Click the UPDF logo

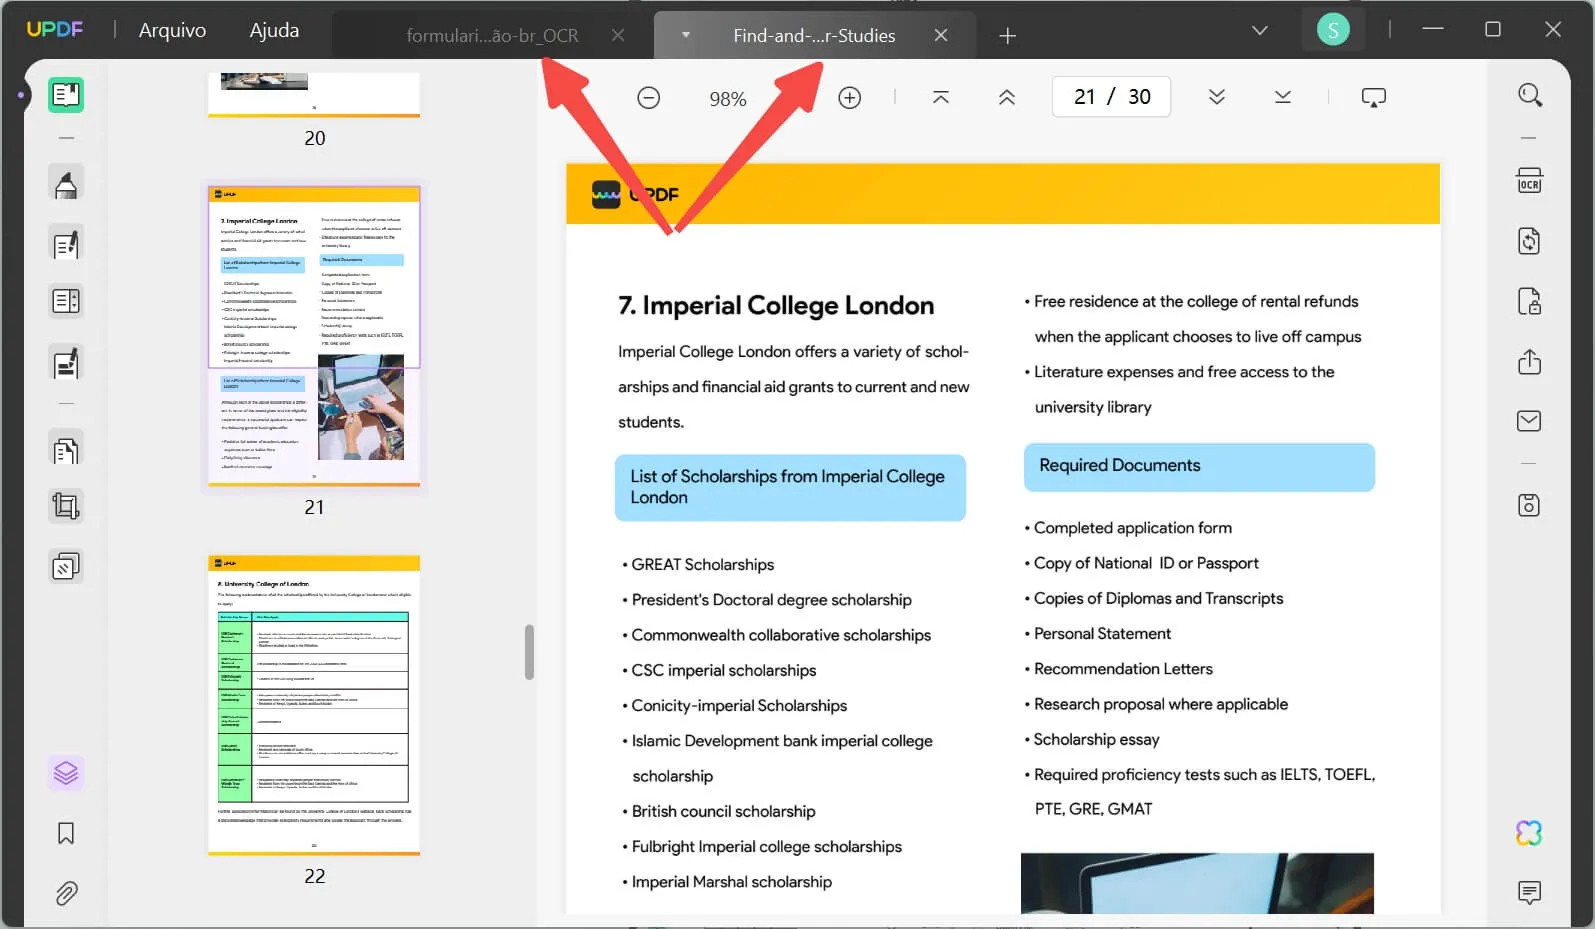click(x=55, y=29)
